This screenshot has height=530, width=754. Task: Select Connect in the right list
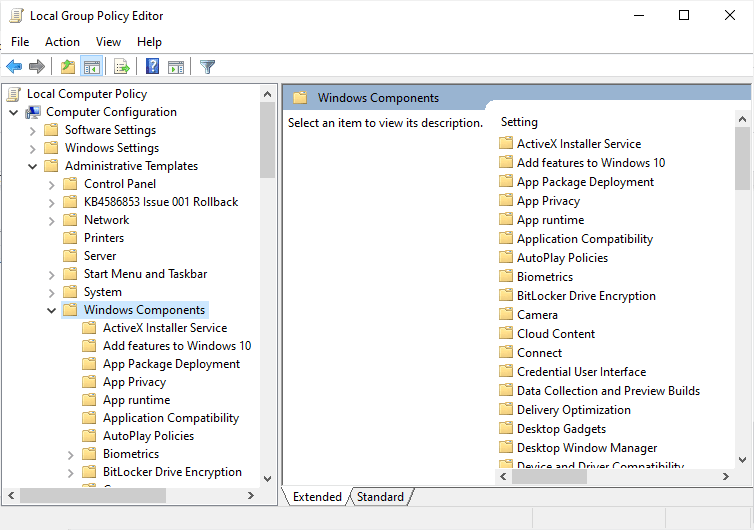539,353
